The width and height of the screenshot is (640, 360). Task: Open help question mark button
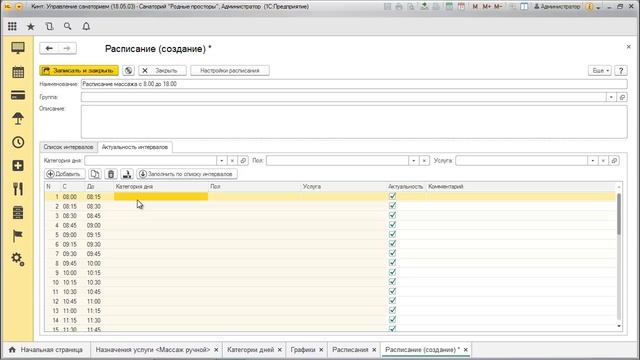tap(621, 71)
